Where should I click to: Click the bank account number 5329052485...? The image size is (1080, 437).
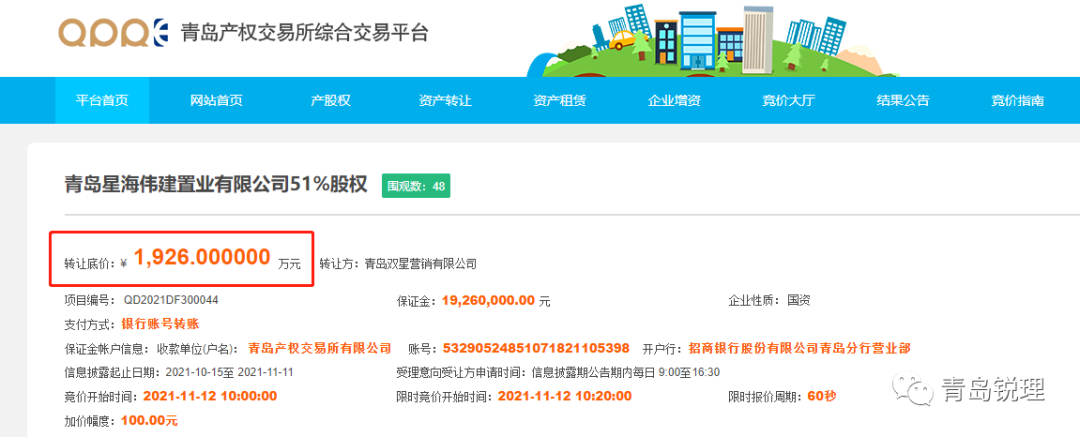[536, 348]
